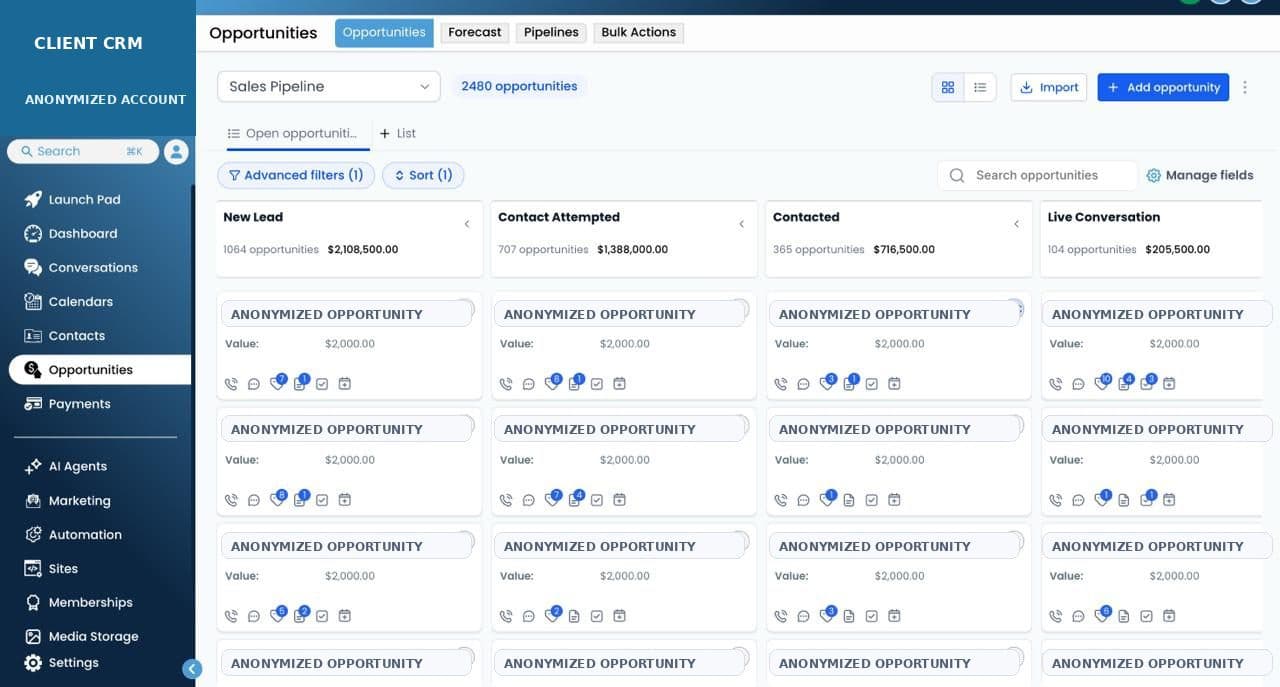1280x687 pixels.
Task: Select the Opportunities tab in the top bar
Action: point(384,32)
